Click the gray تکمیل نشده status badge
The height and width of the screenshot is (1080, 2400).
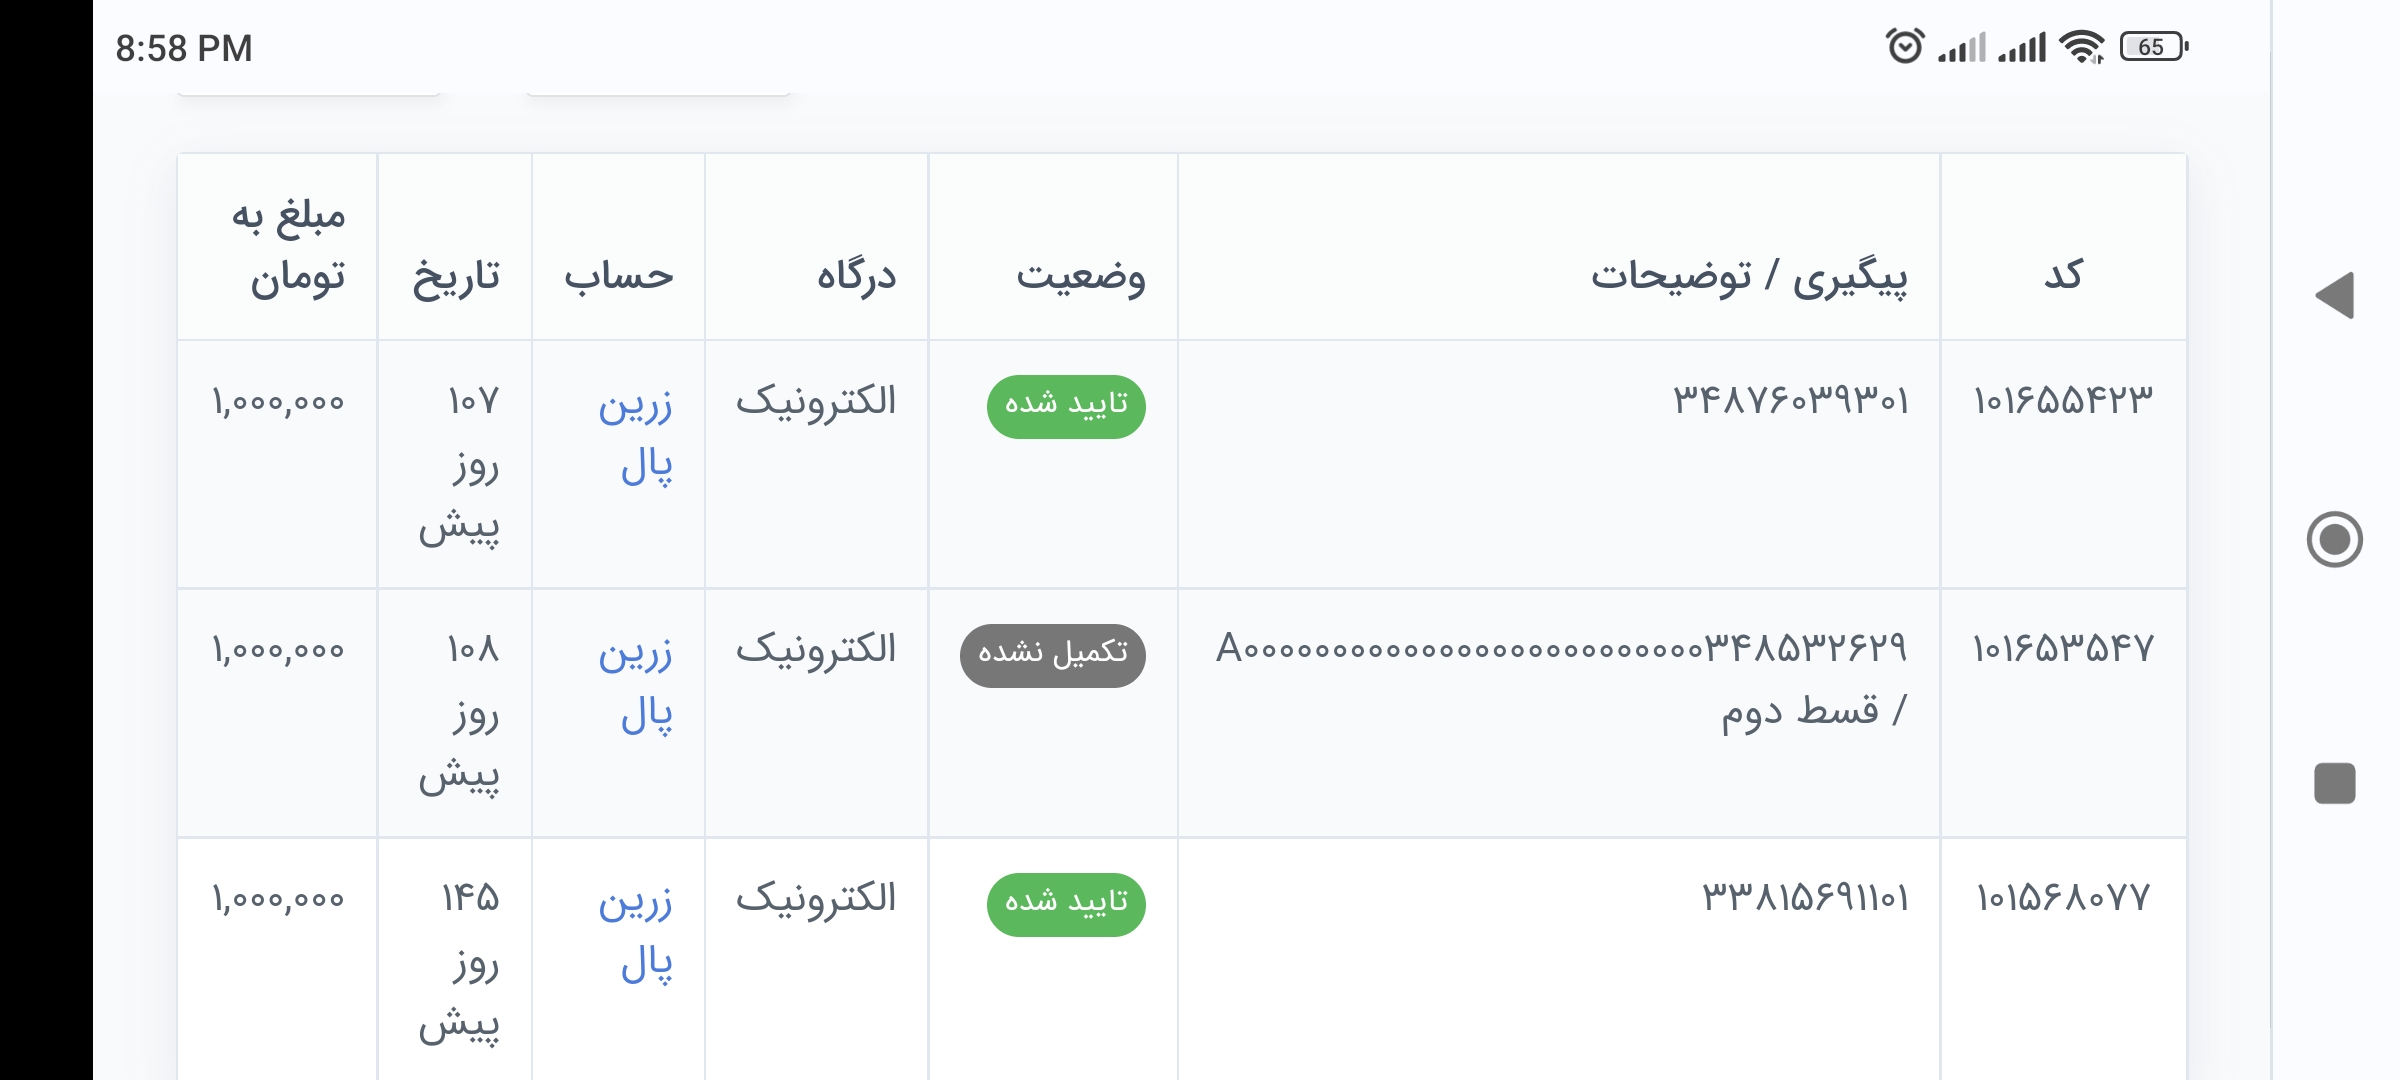(x=1053, y=655)
